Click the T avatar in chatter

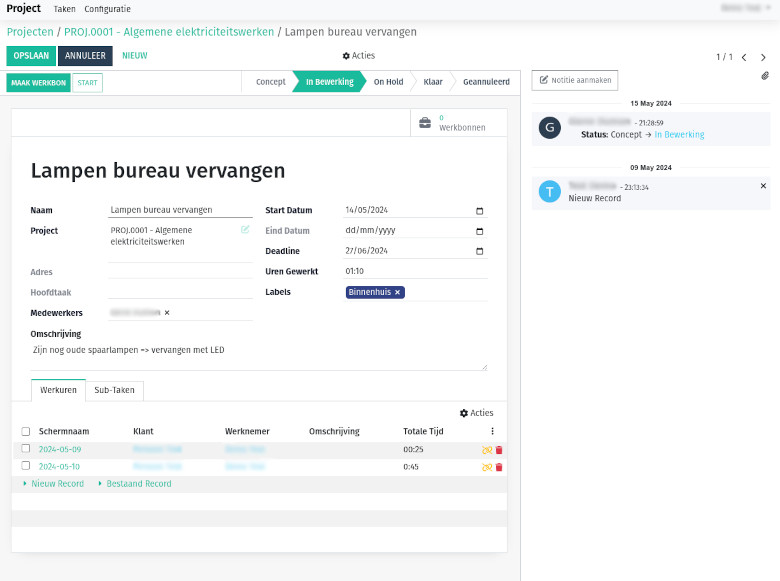[550, 192]
